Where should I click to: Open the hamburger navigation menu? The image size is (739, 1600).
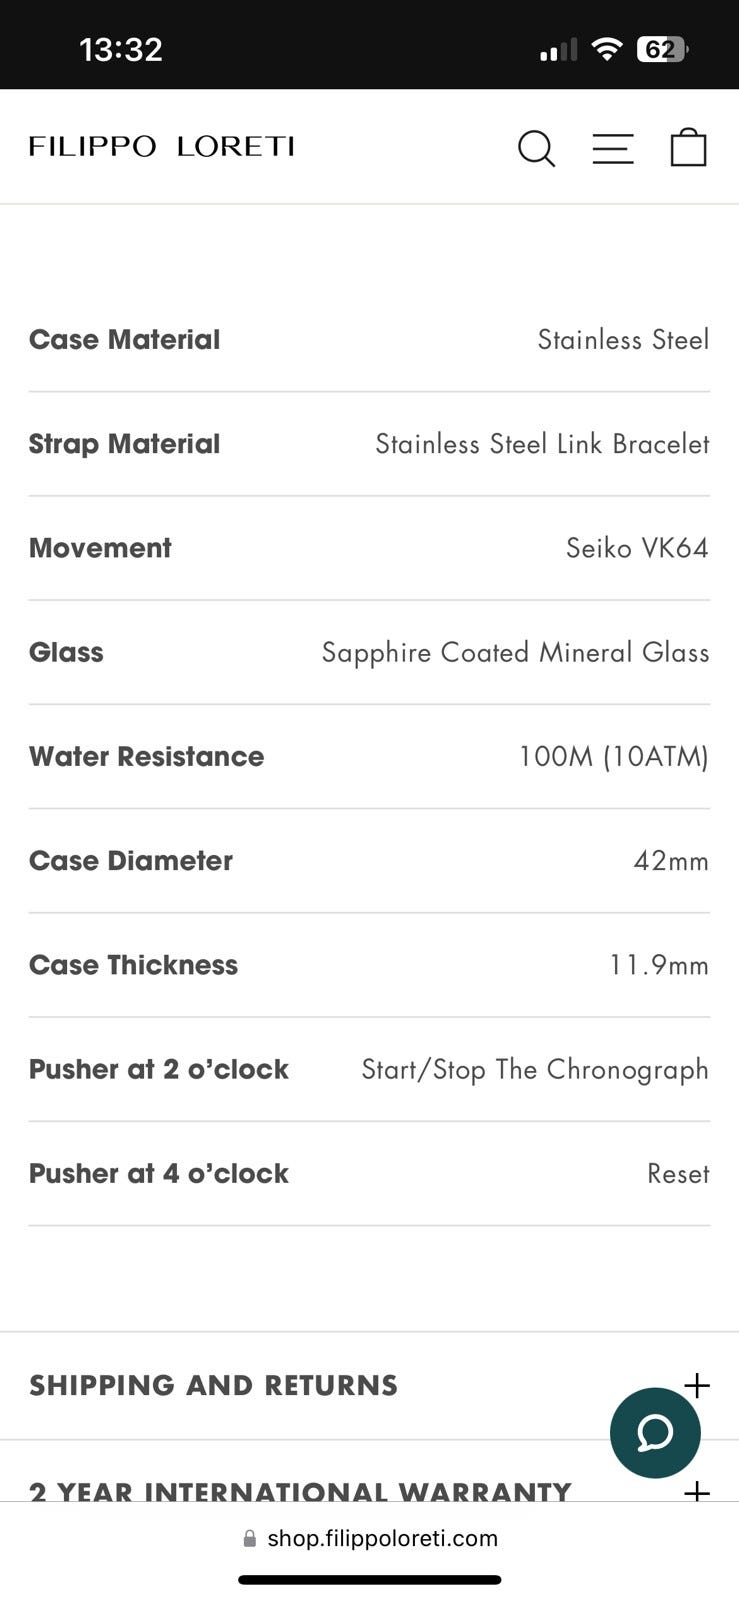point(612,148)
